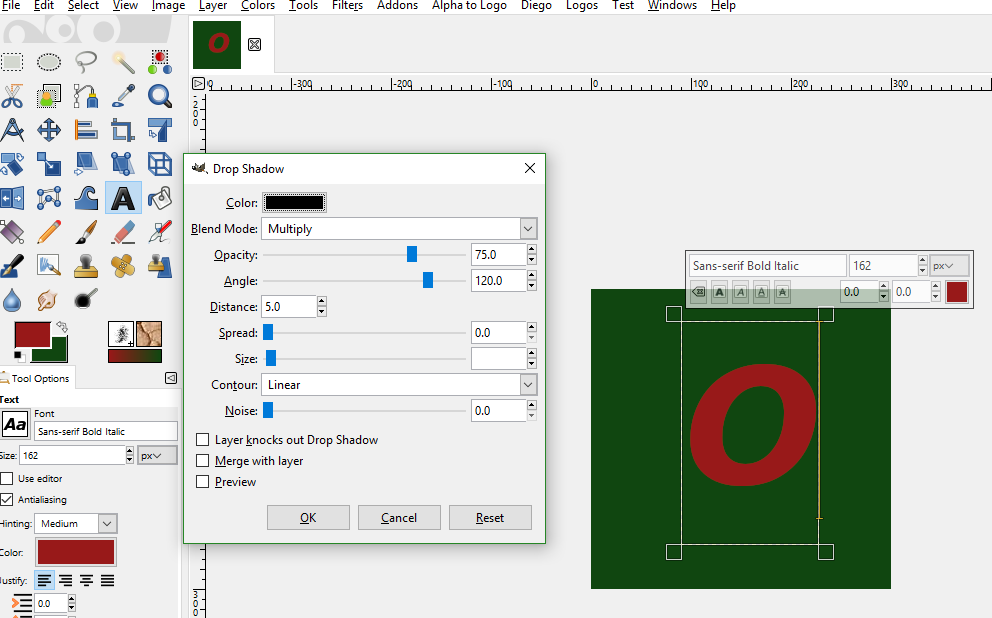Expand the Contour dropdown
Screen dimensions: 992x618
pyautogui.click(x=399, y=385)
